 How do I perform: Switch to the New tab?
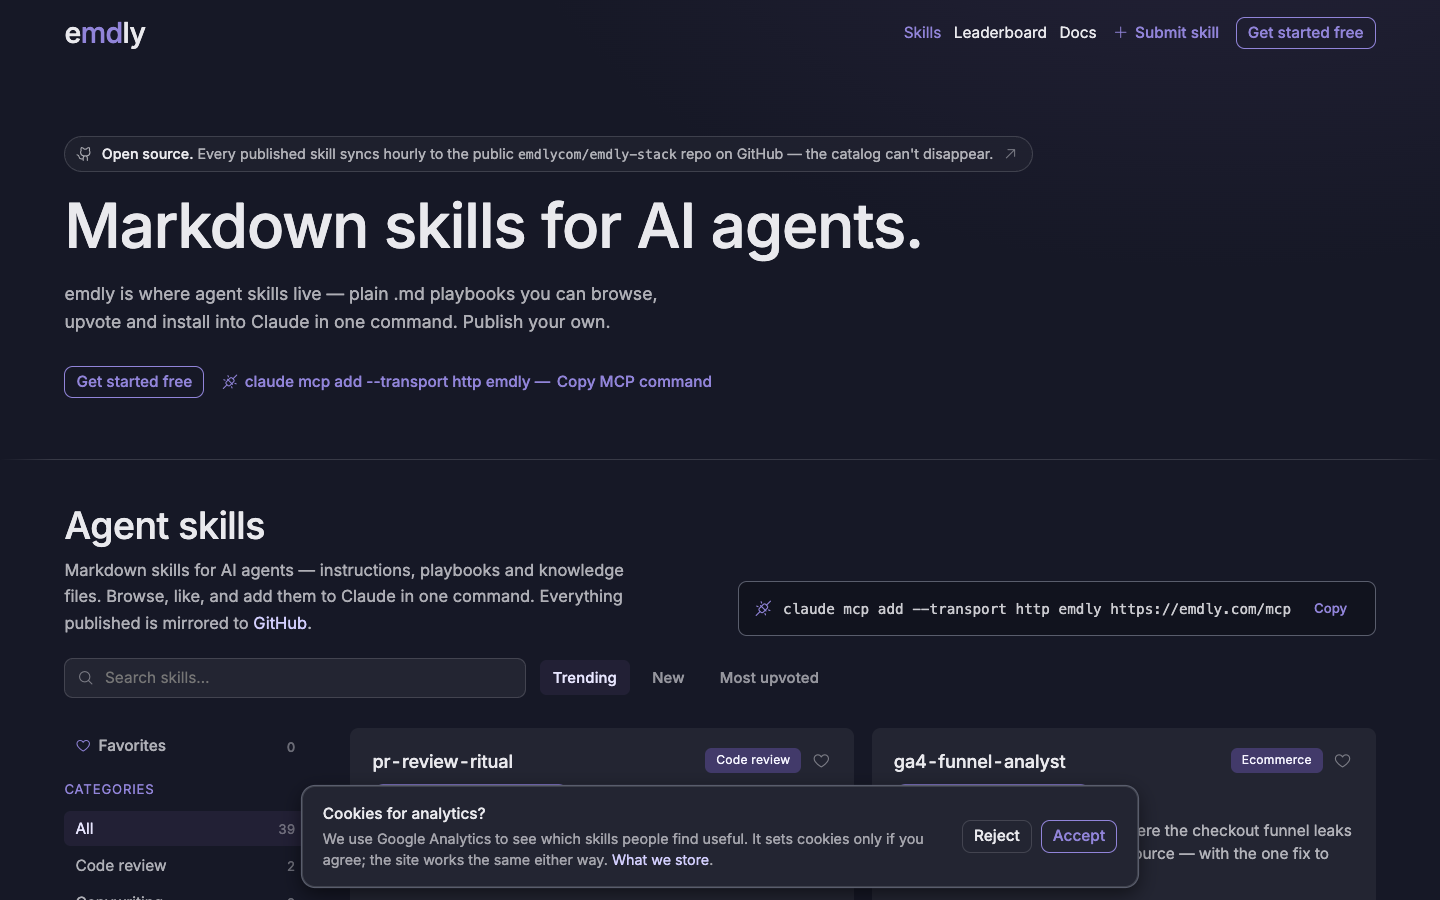point(668,678)
